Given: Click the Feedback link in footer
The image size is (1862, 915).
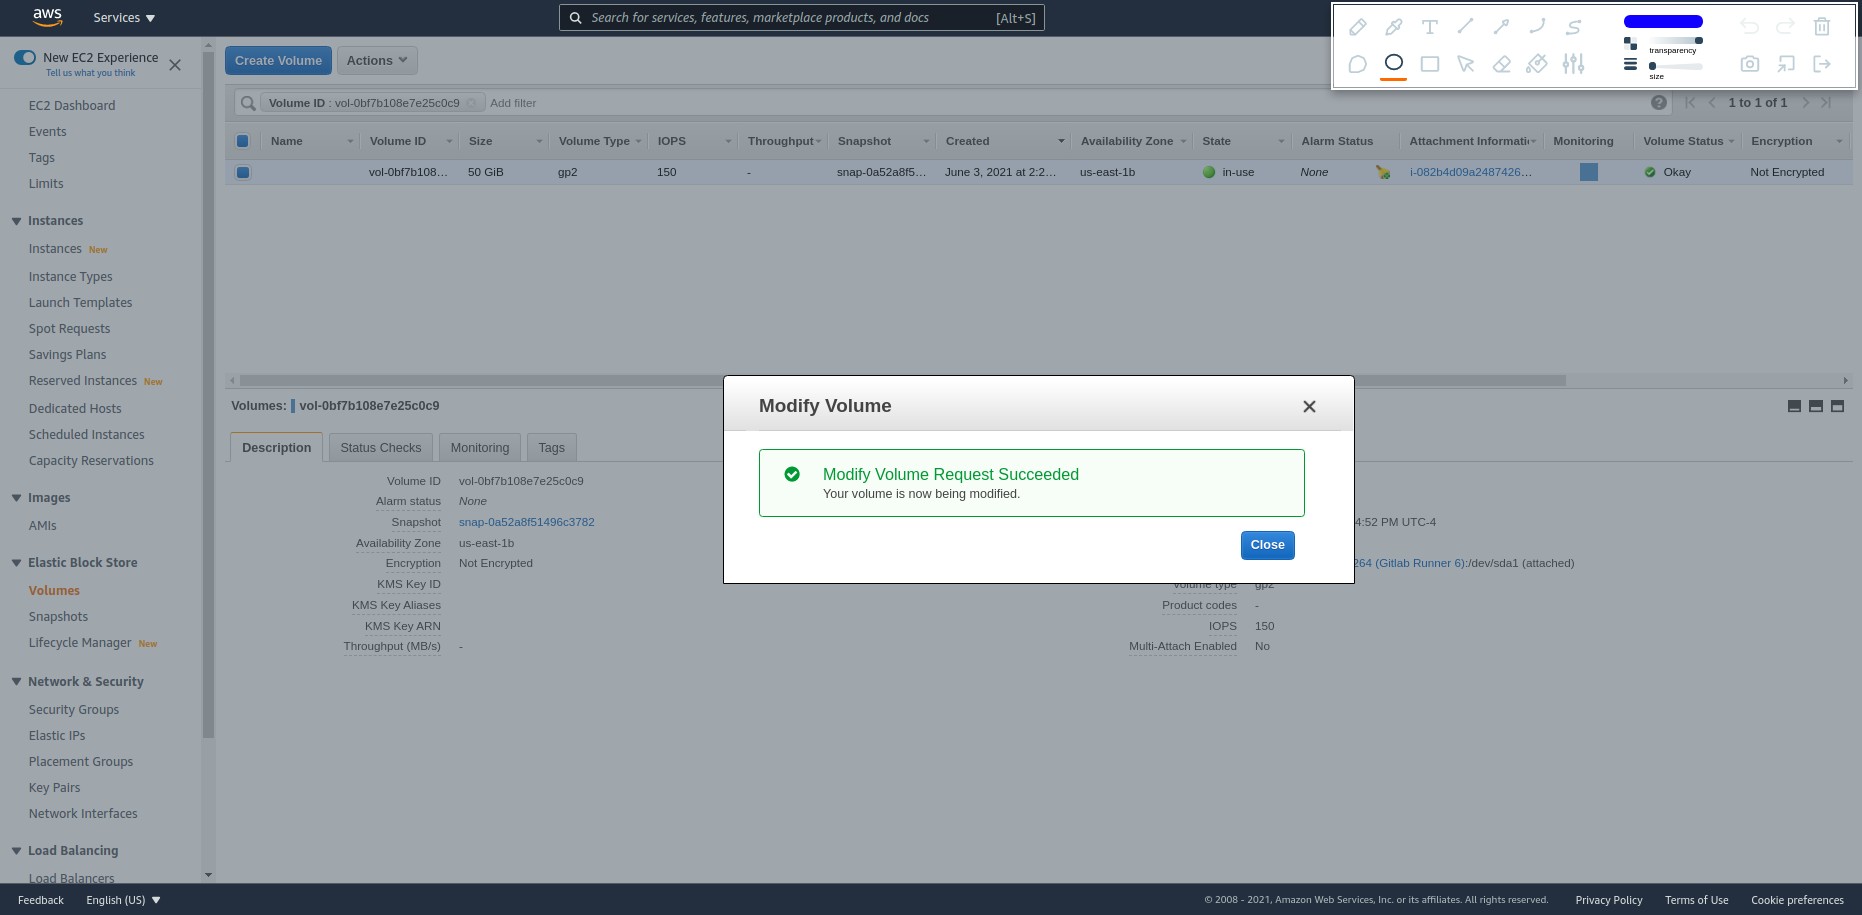Looking at the screenshot, I should click(x=41, y=900).
